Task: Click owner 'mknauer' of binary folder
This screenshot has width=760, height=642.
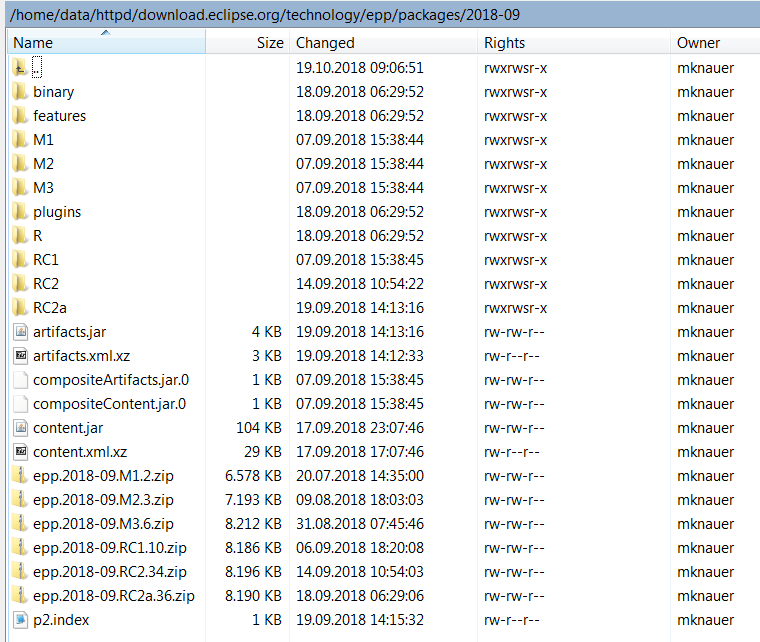Action: tap(705, 92)
